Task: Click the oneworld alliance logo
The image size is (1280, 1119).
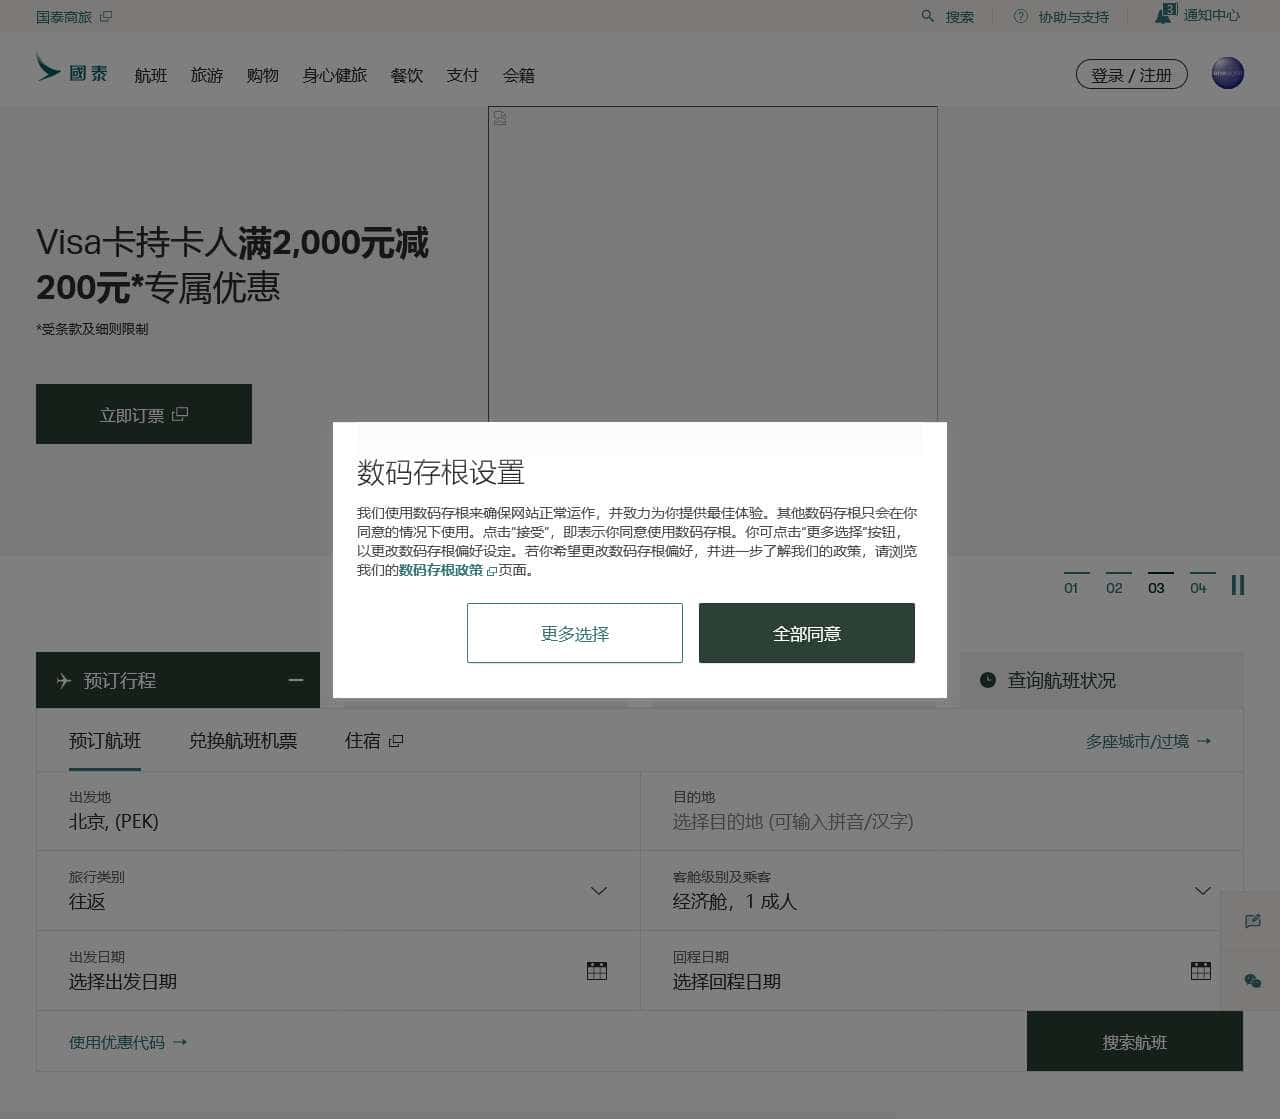Action: click(1227, 73)
